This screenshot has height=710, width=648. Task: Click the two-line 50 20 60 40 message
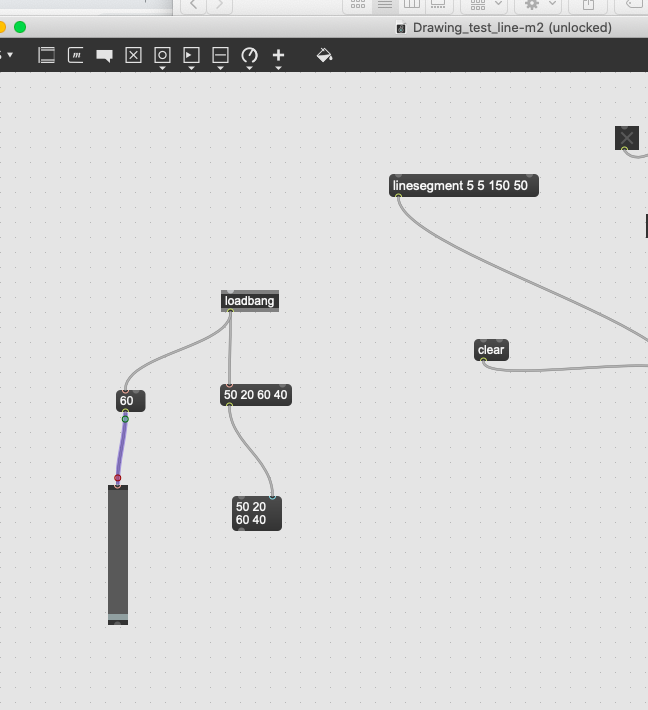coord(257,513)
